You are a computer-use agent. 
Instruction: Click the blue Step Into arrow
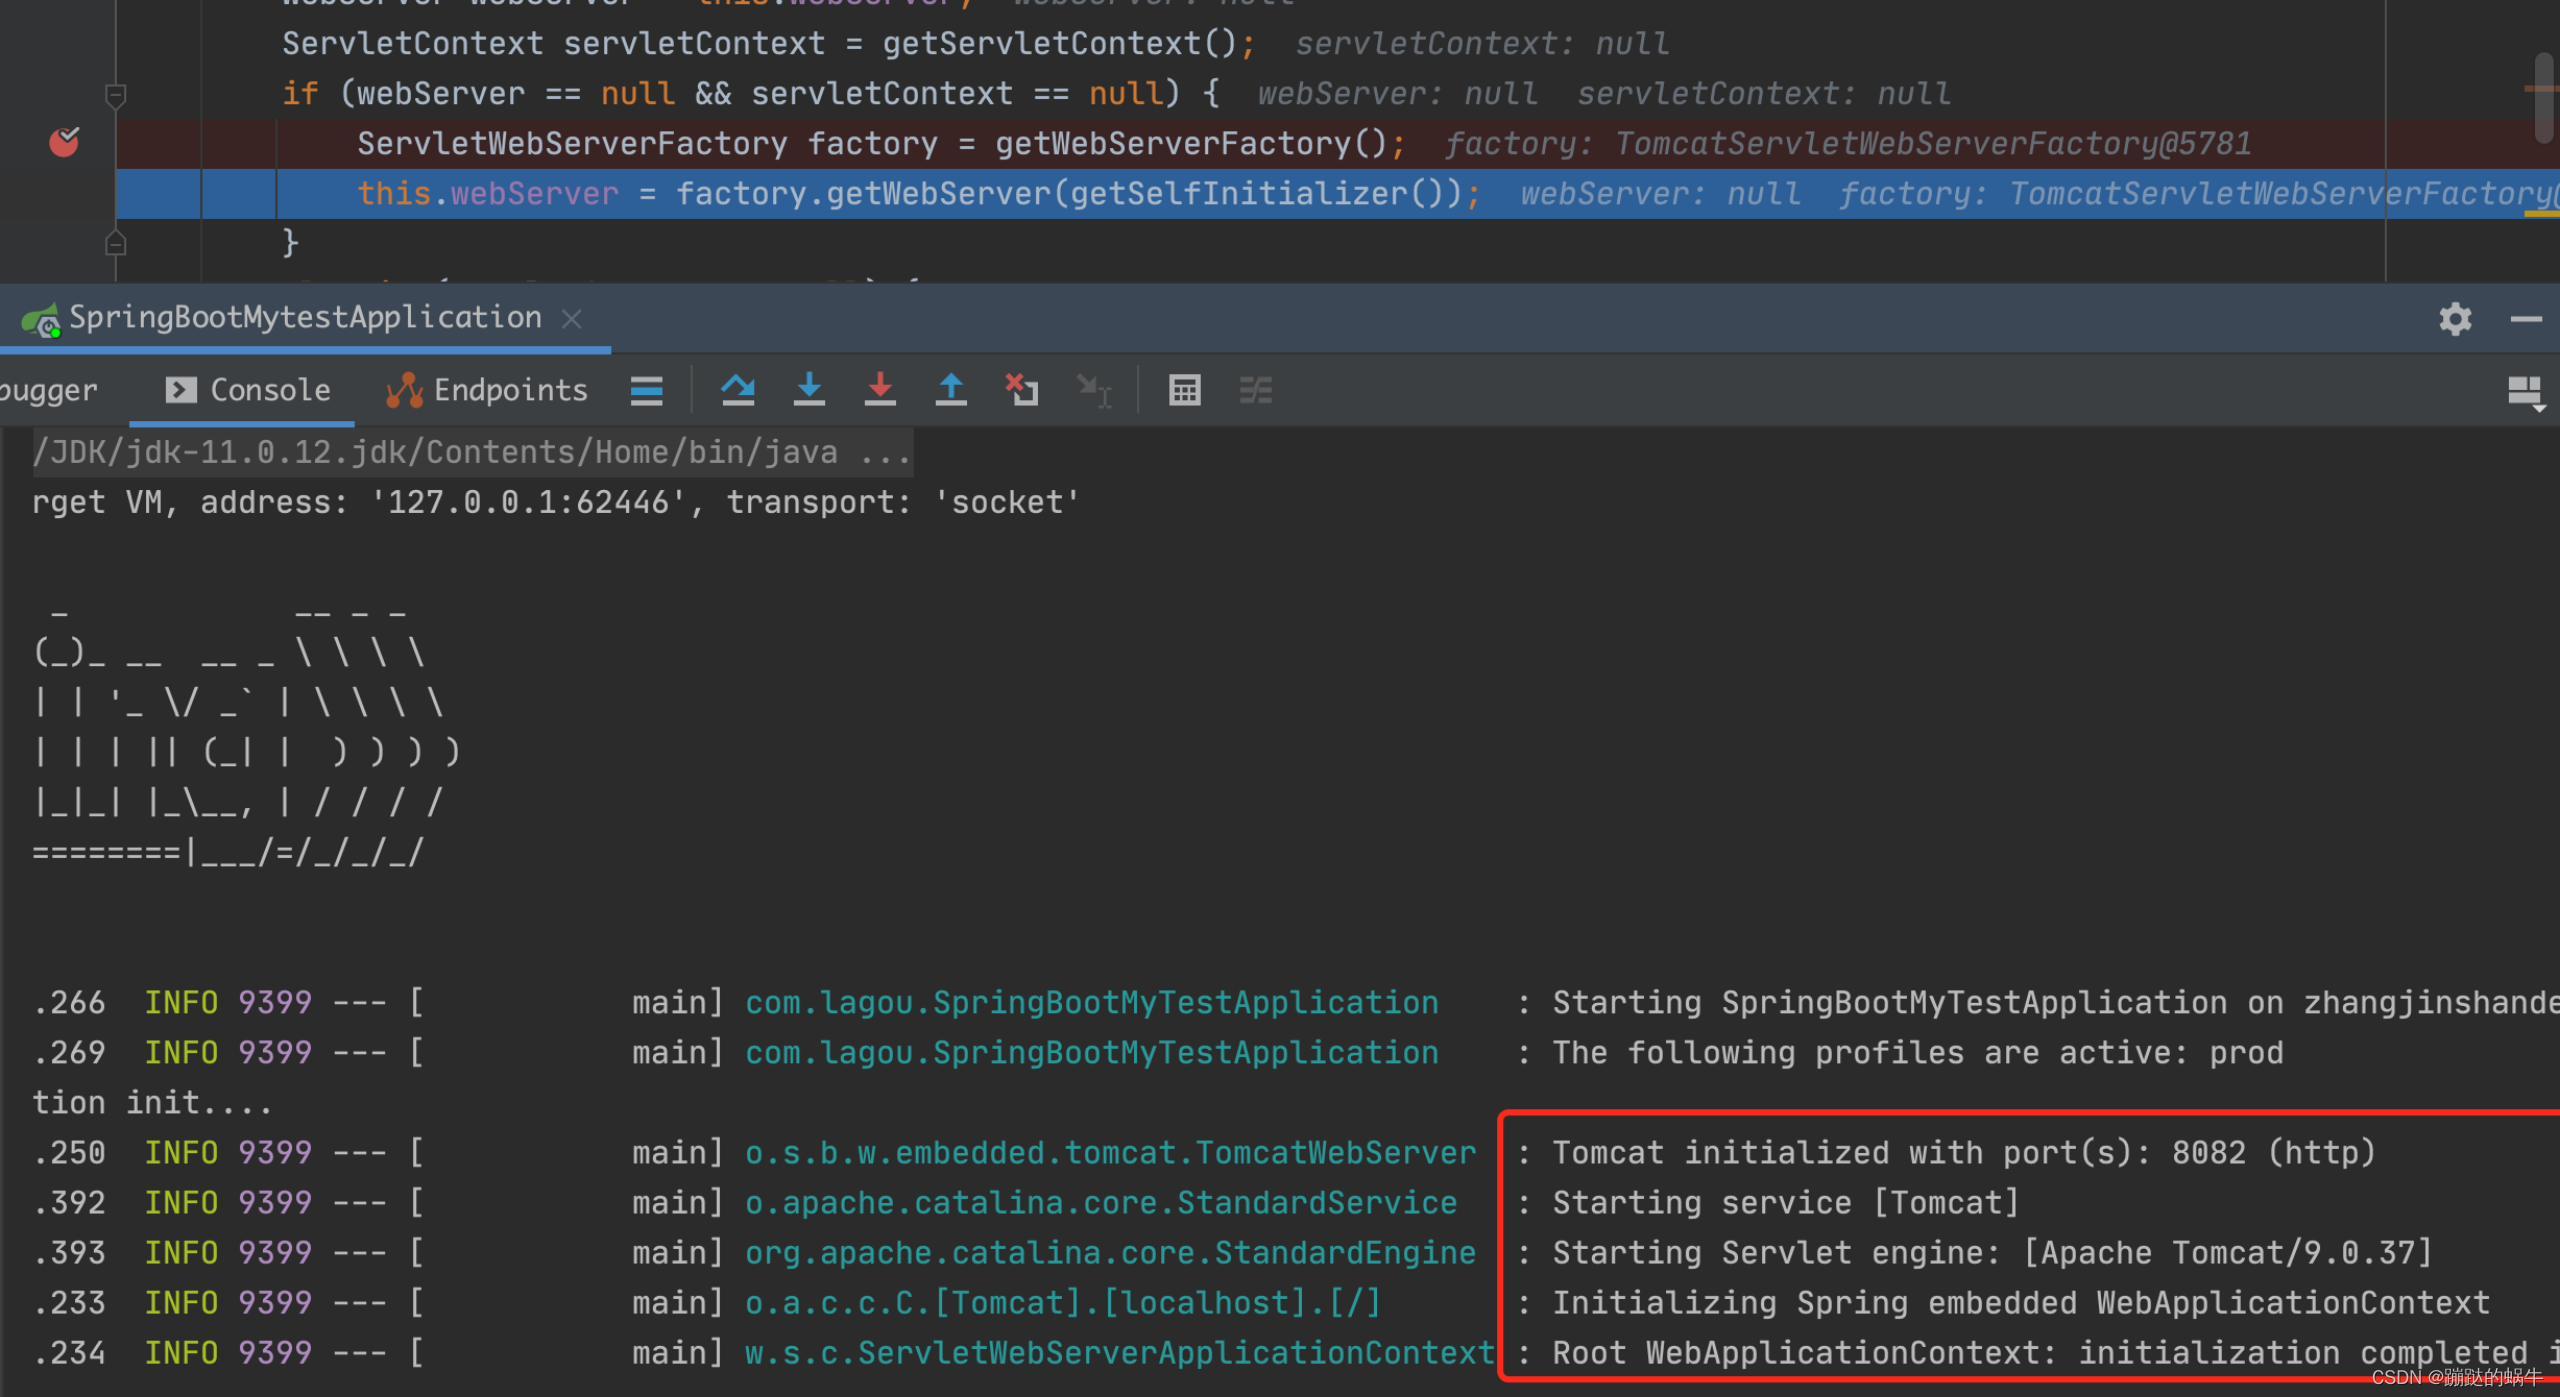tap(809, 389)
